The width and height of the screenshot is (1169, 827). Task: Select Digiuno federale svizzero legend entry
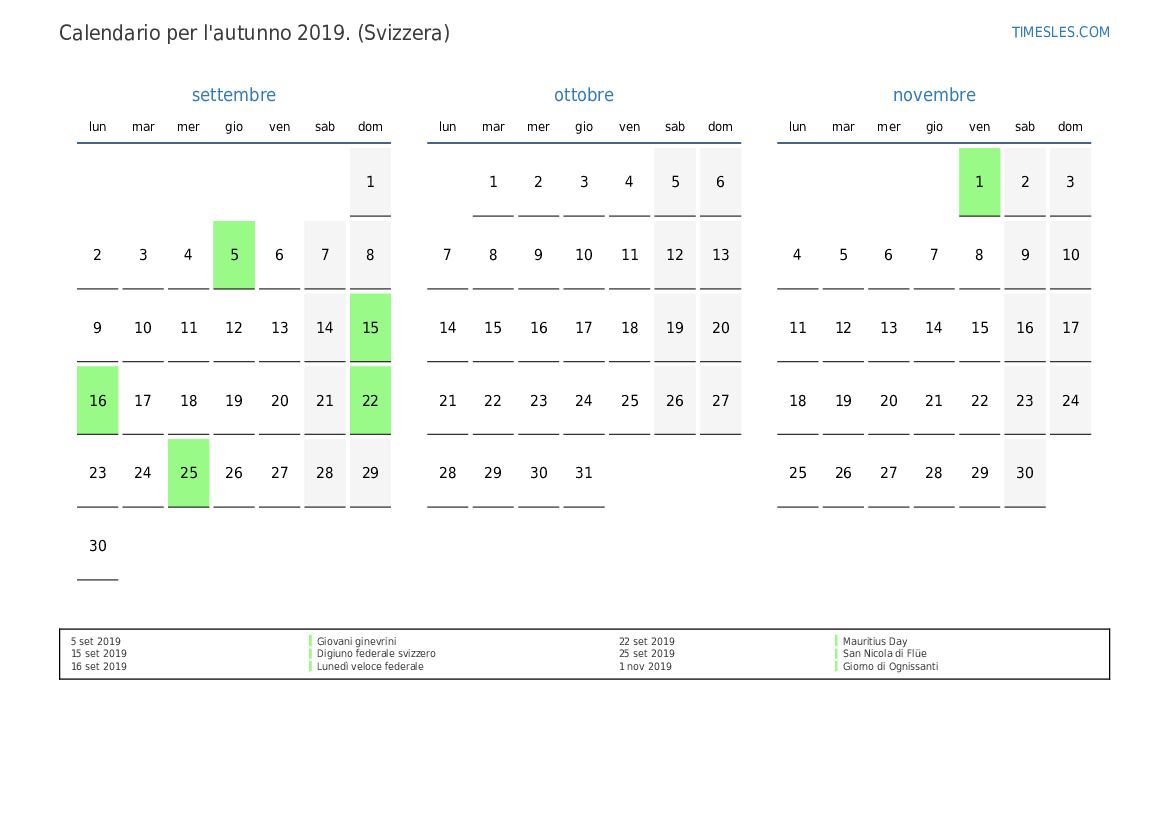click(376, 654)
